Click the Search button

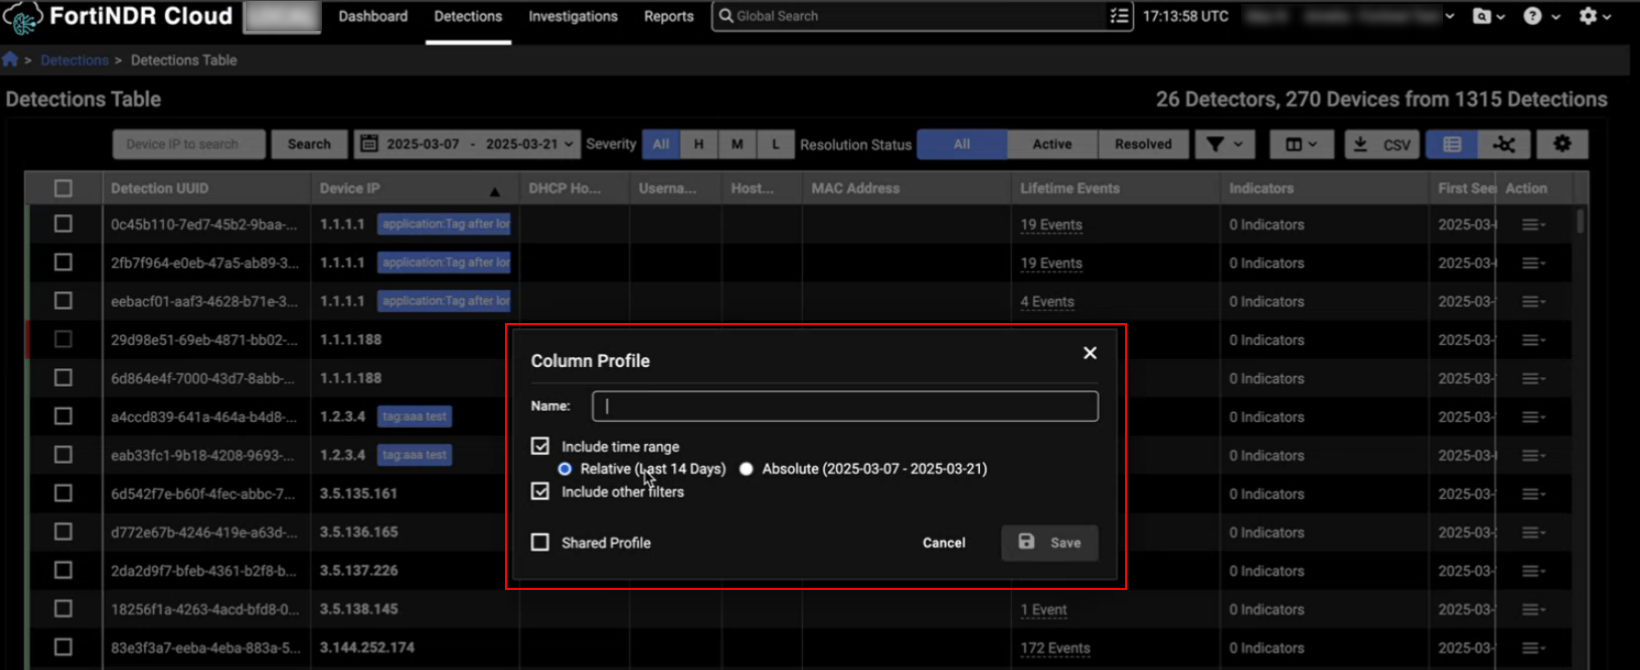(309, 144)
